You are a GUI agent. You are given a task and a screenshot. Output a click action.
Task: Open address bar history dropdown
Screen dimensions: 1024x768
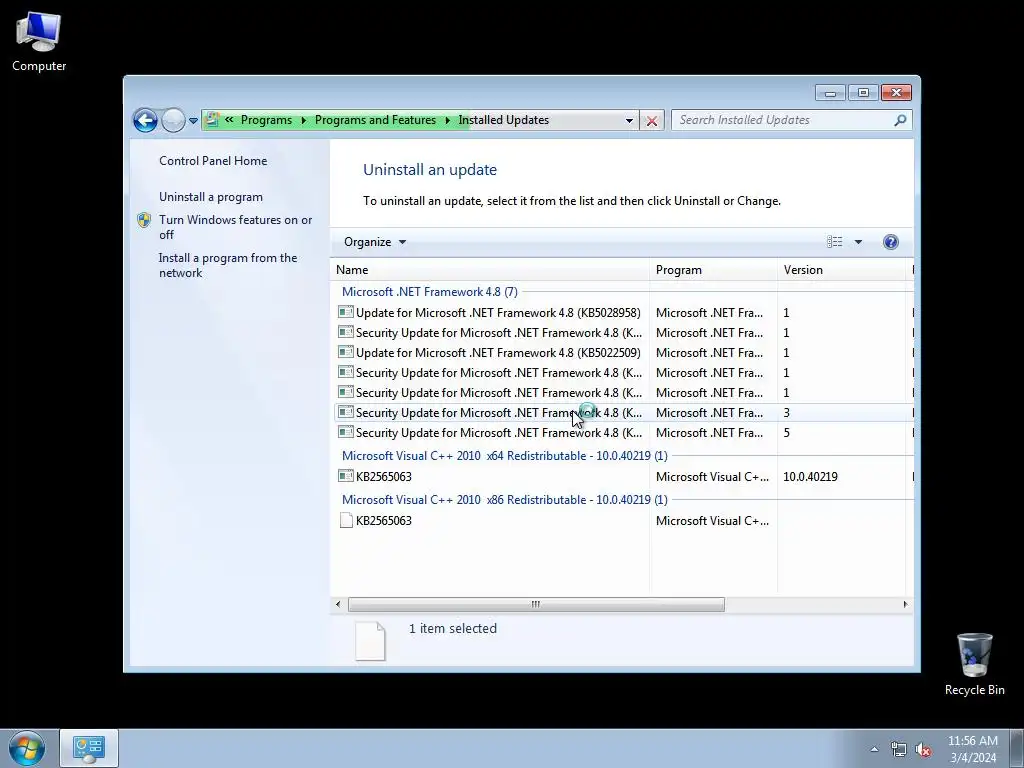click(629, 121)
